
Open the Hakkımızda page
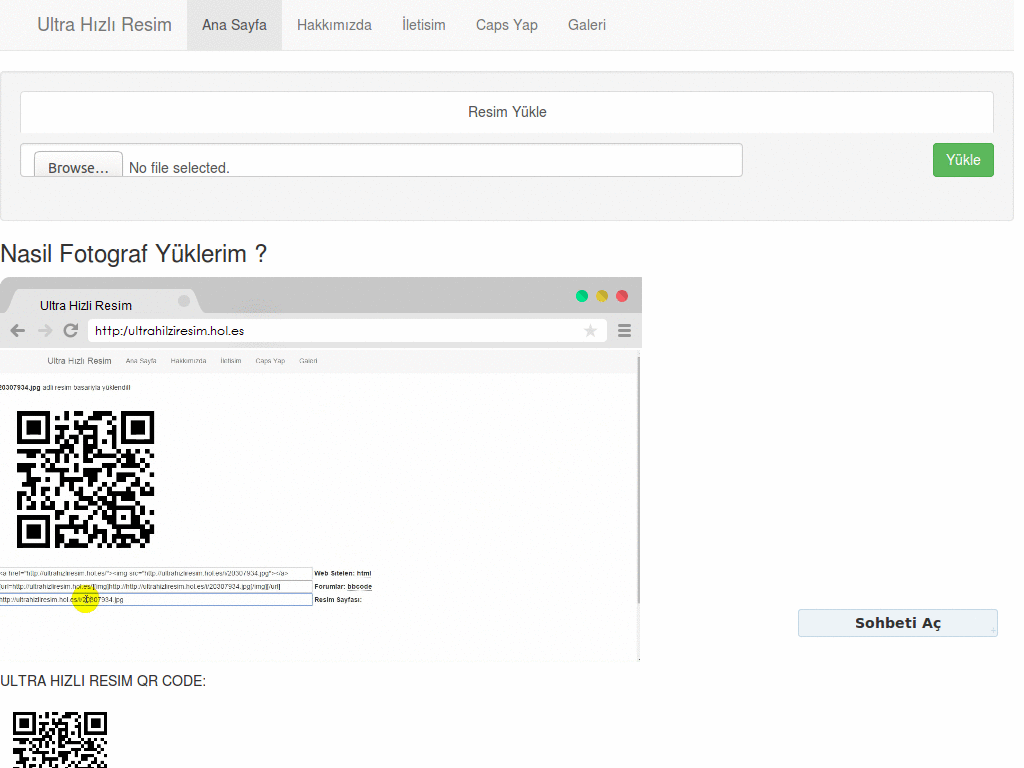point(334,25)
